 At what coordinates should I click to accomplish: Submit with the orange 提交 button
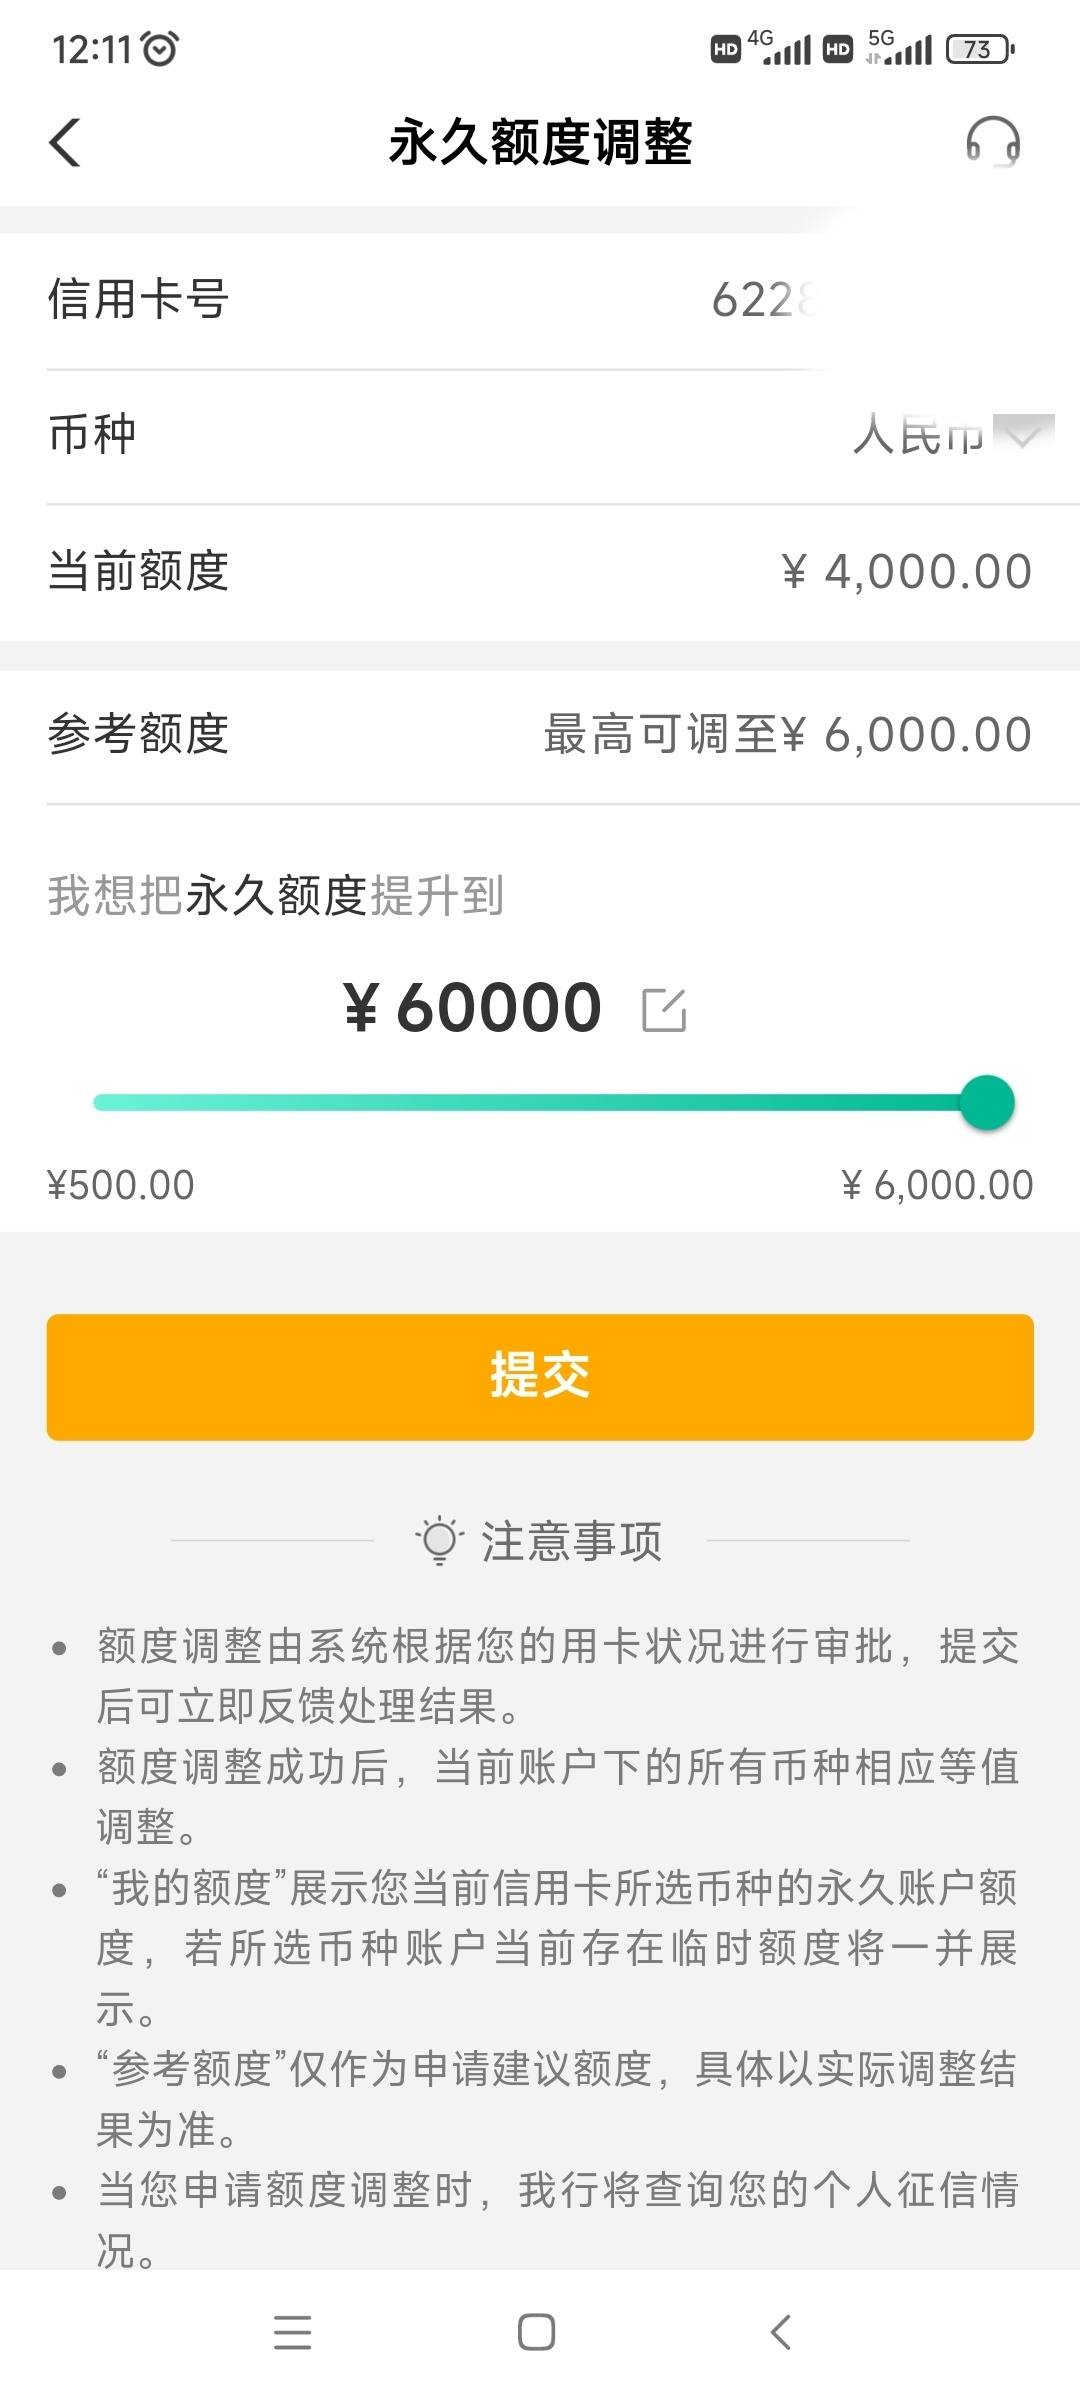coord(540,1377)
